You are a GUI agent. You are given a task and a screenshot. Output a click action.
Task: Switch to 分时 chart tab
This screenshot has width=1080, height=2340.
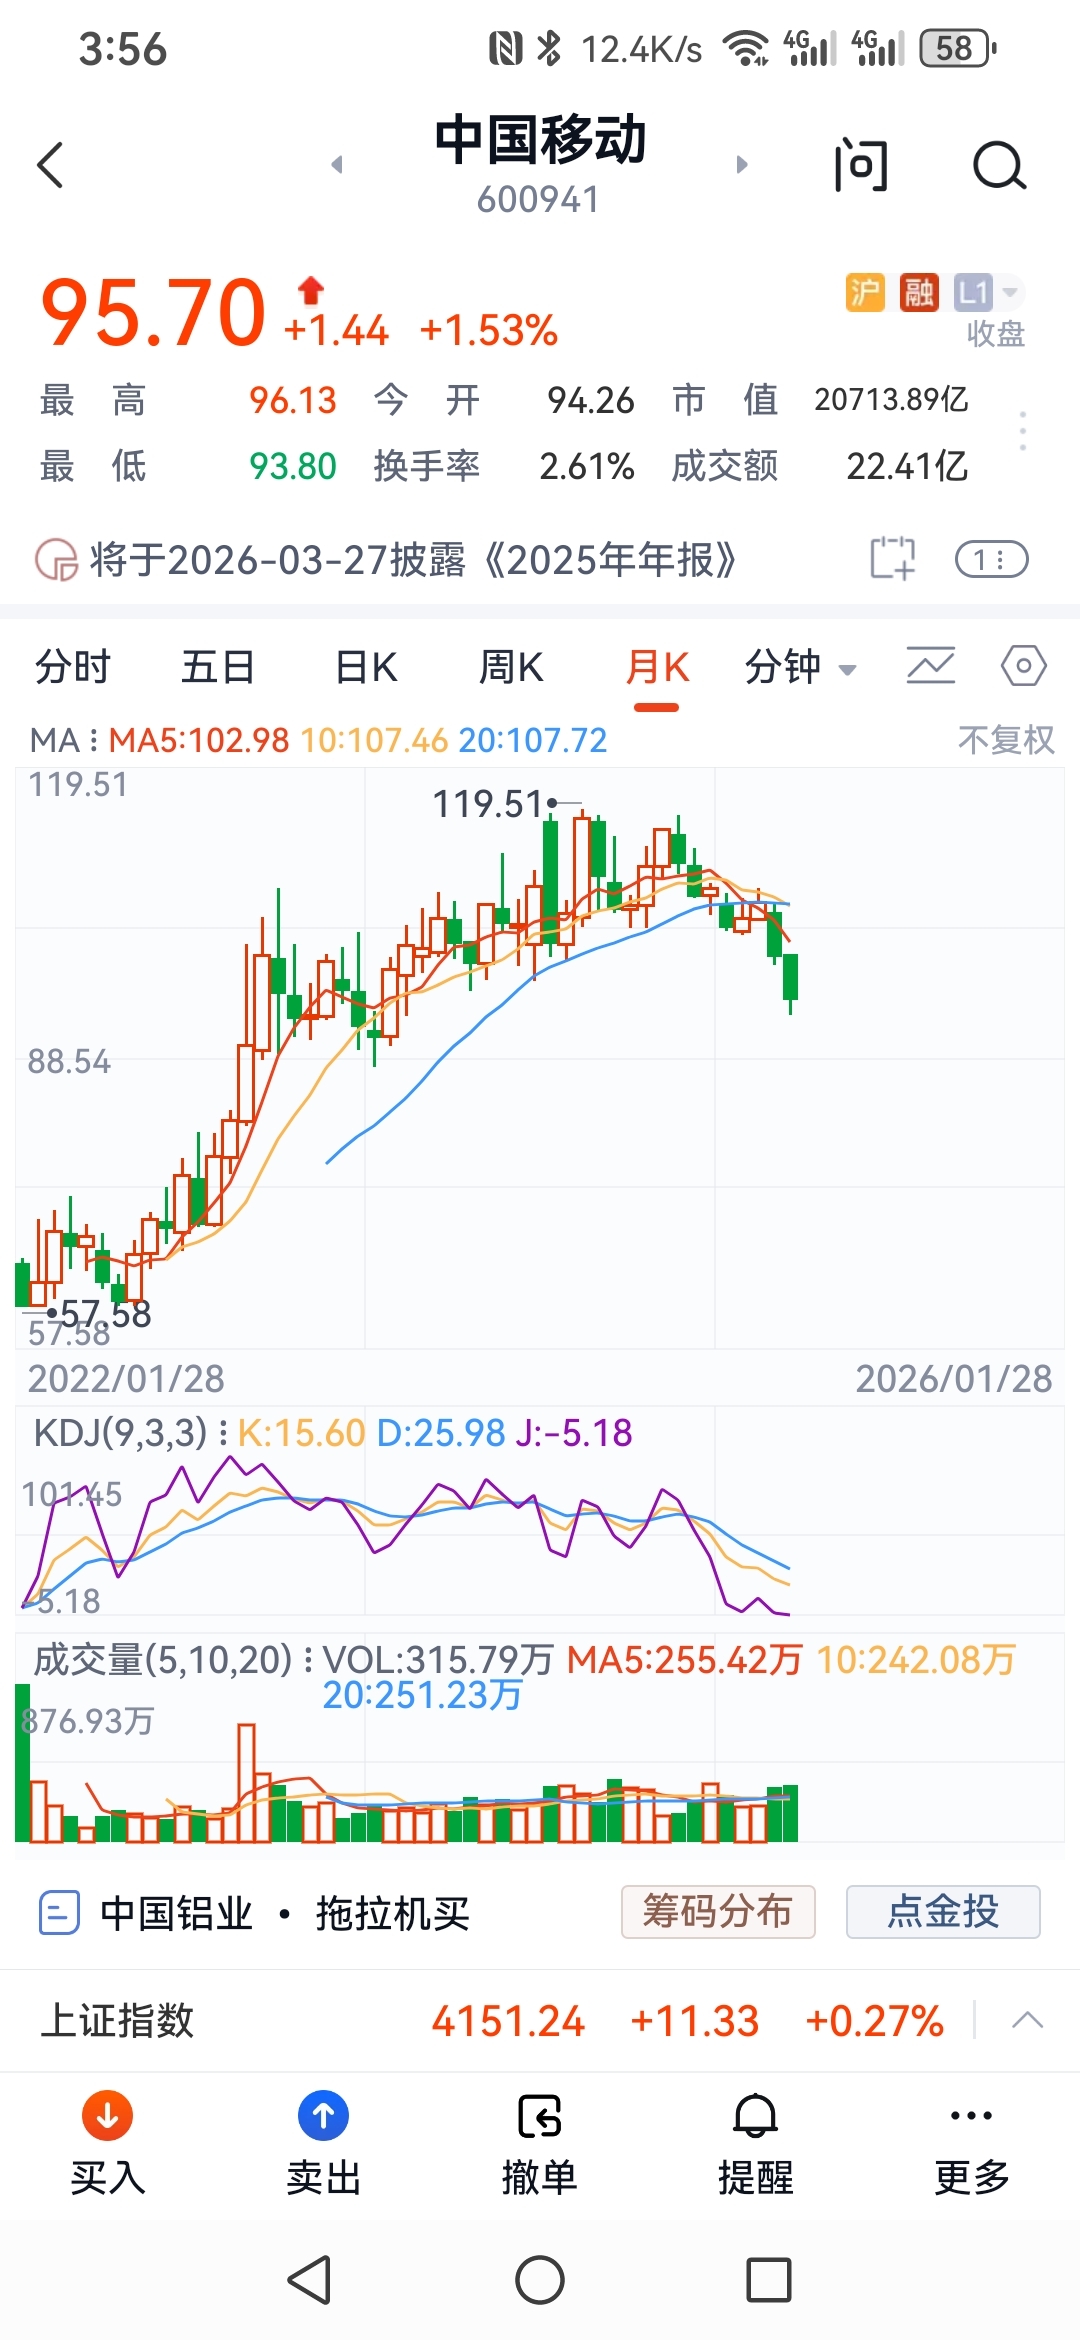(73, 667)
